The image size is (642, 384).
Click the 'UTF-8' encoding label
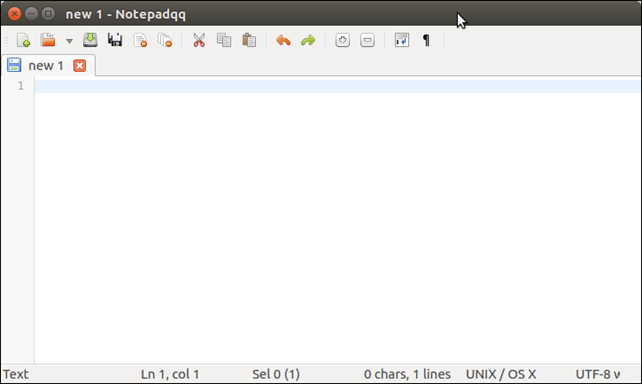(598, 374)
